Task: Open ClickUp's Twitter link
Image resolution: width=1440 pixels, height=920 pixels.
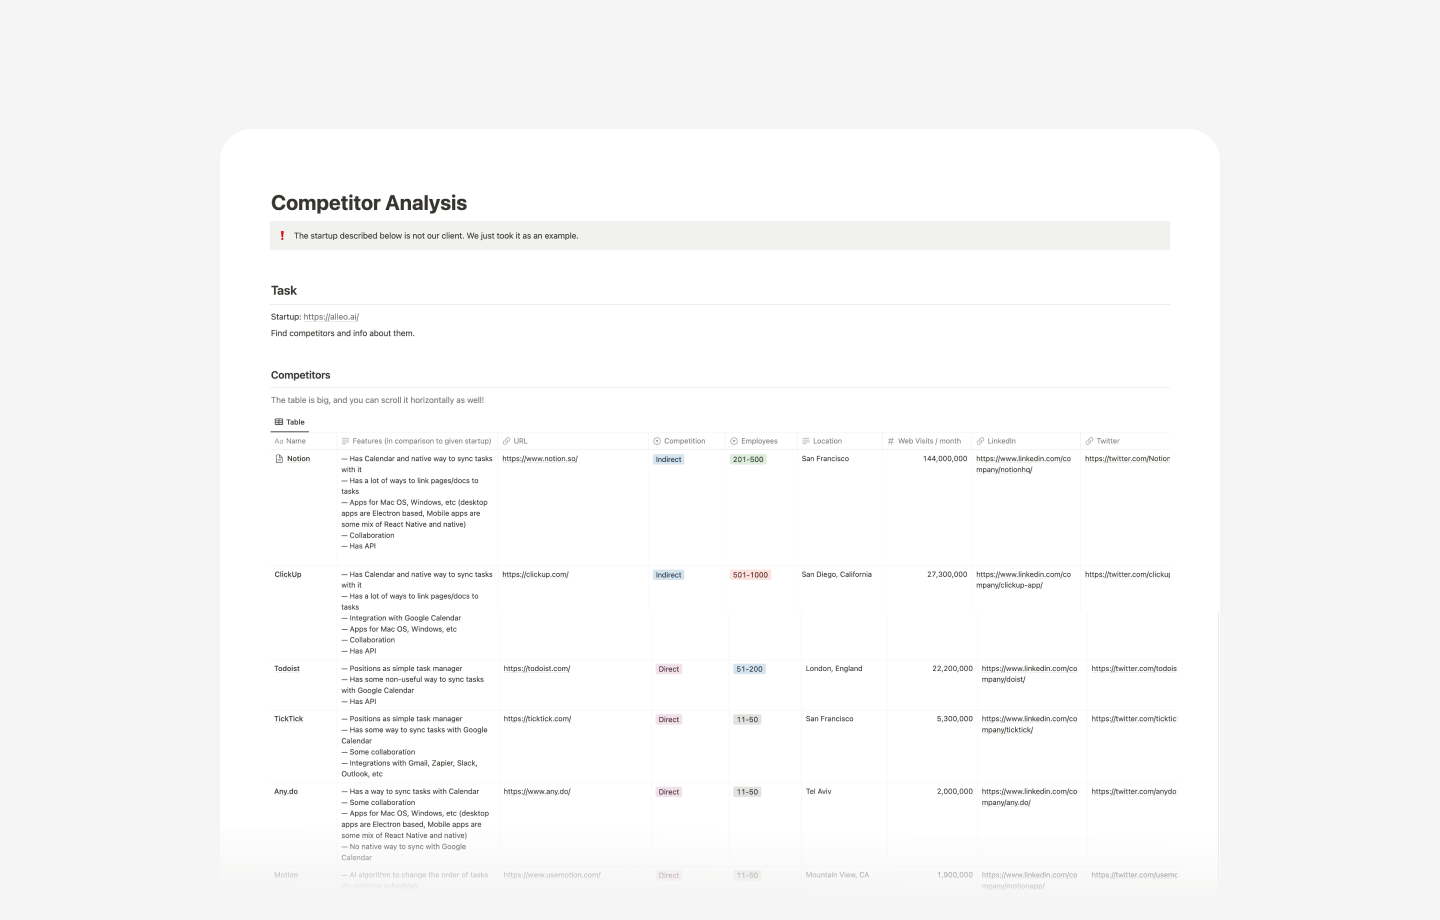Action: [1127, 575]
